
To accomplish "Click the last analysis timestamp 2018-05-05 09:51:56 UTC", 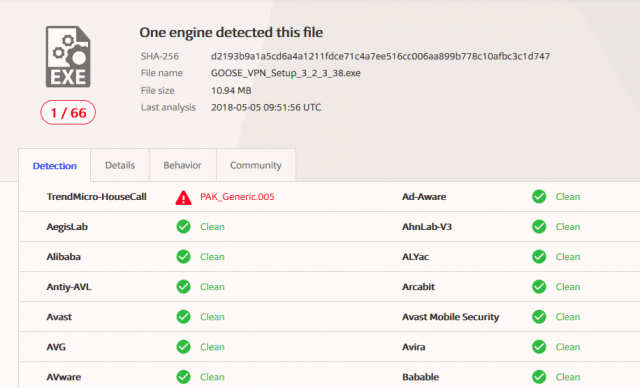I will coord(266,107).
